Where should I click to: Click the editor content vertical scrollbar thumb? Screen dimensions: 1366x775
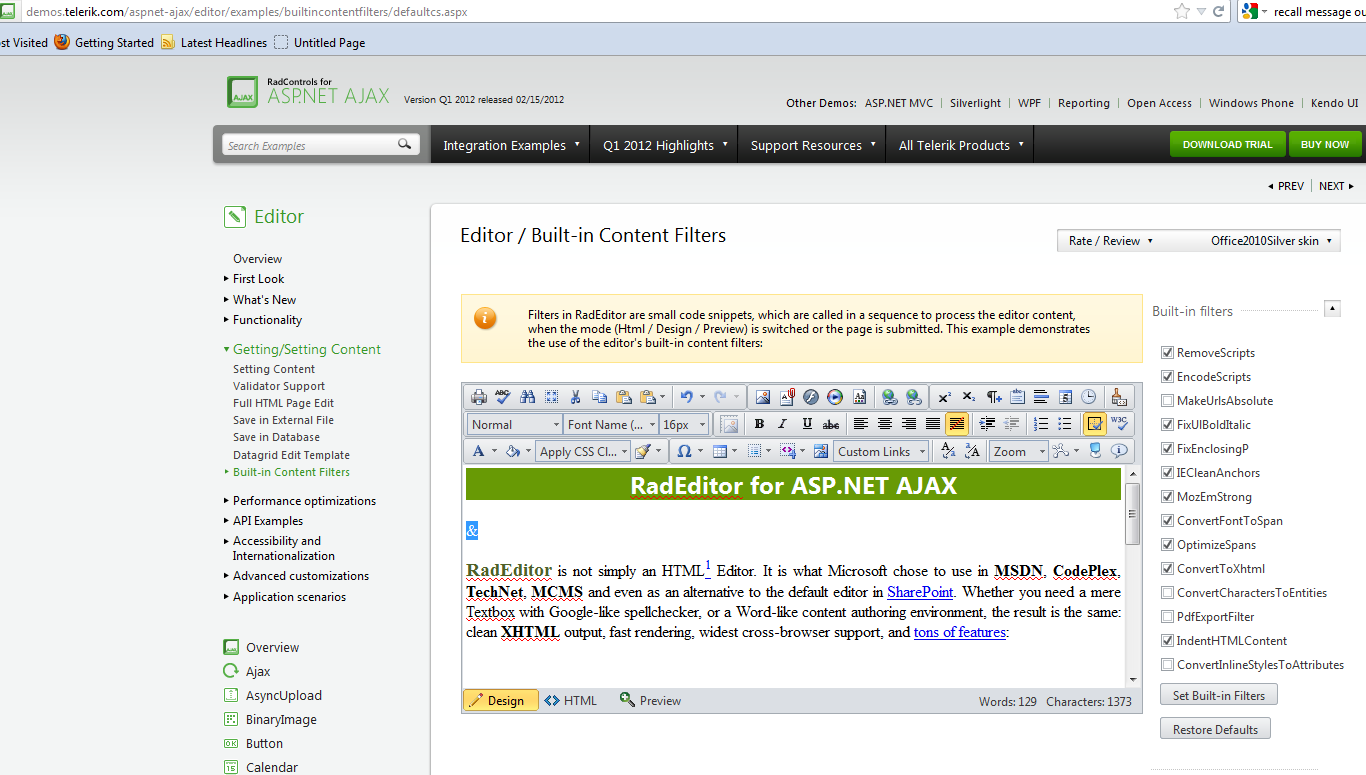point(1132,514)
